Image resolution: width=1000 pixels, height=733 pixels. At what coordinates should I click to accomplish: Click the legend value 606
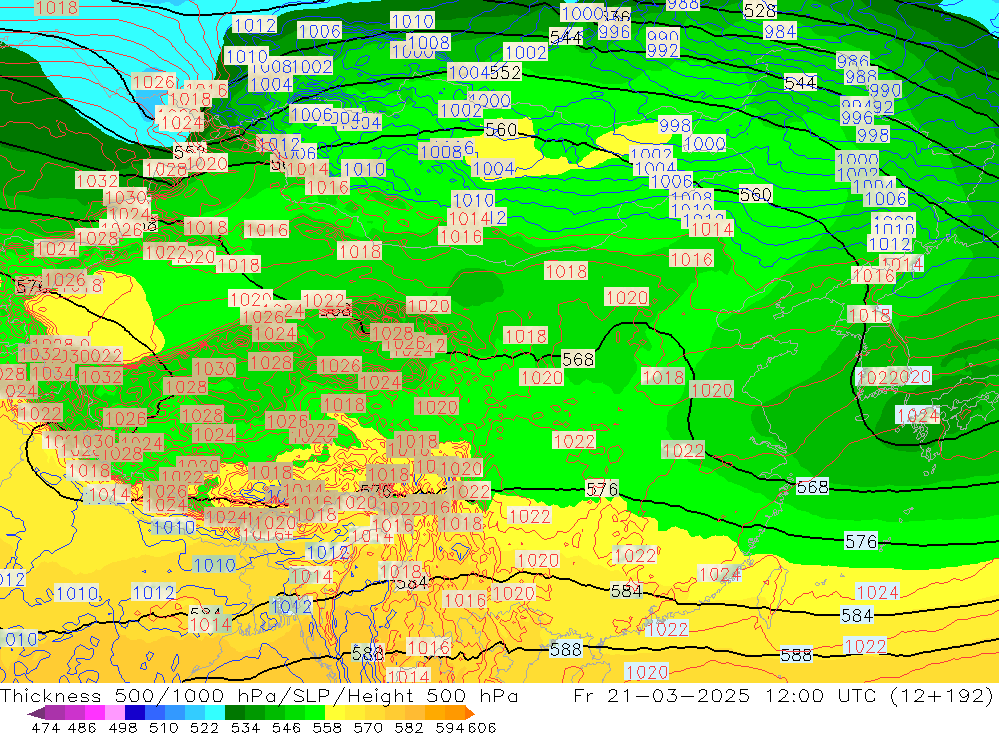(x=482, y=727)
